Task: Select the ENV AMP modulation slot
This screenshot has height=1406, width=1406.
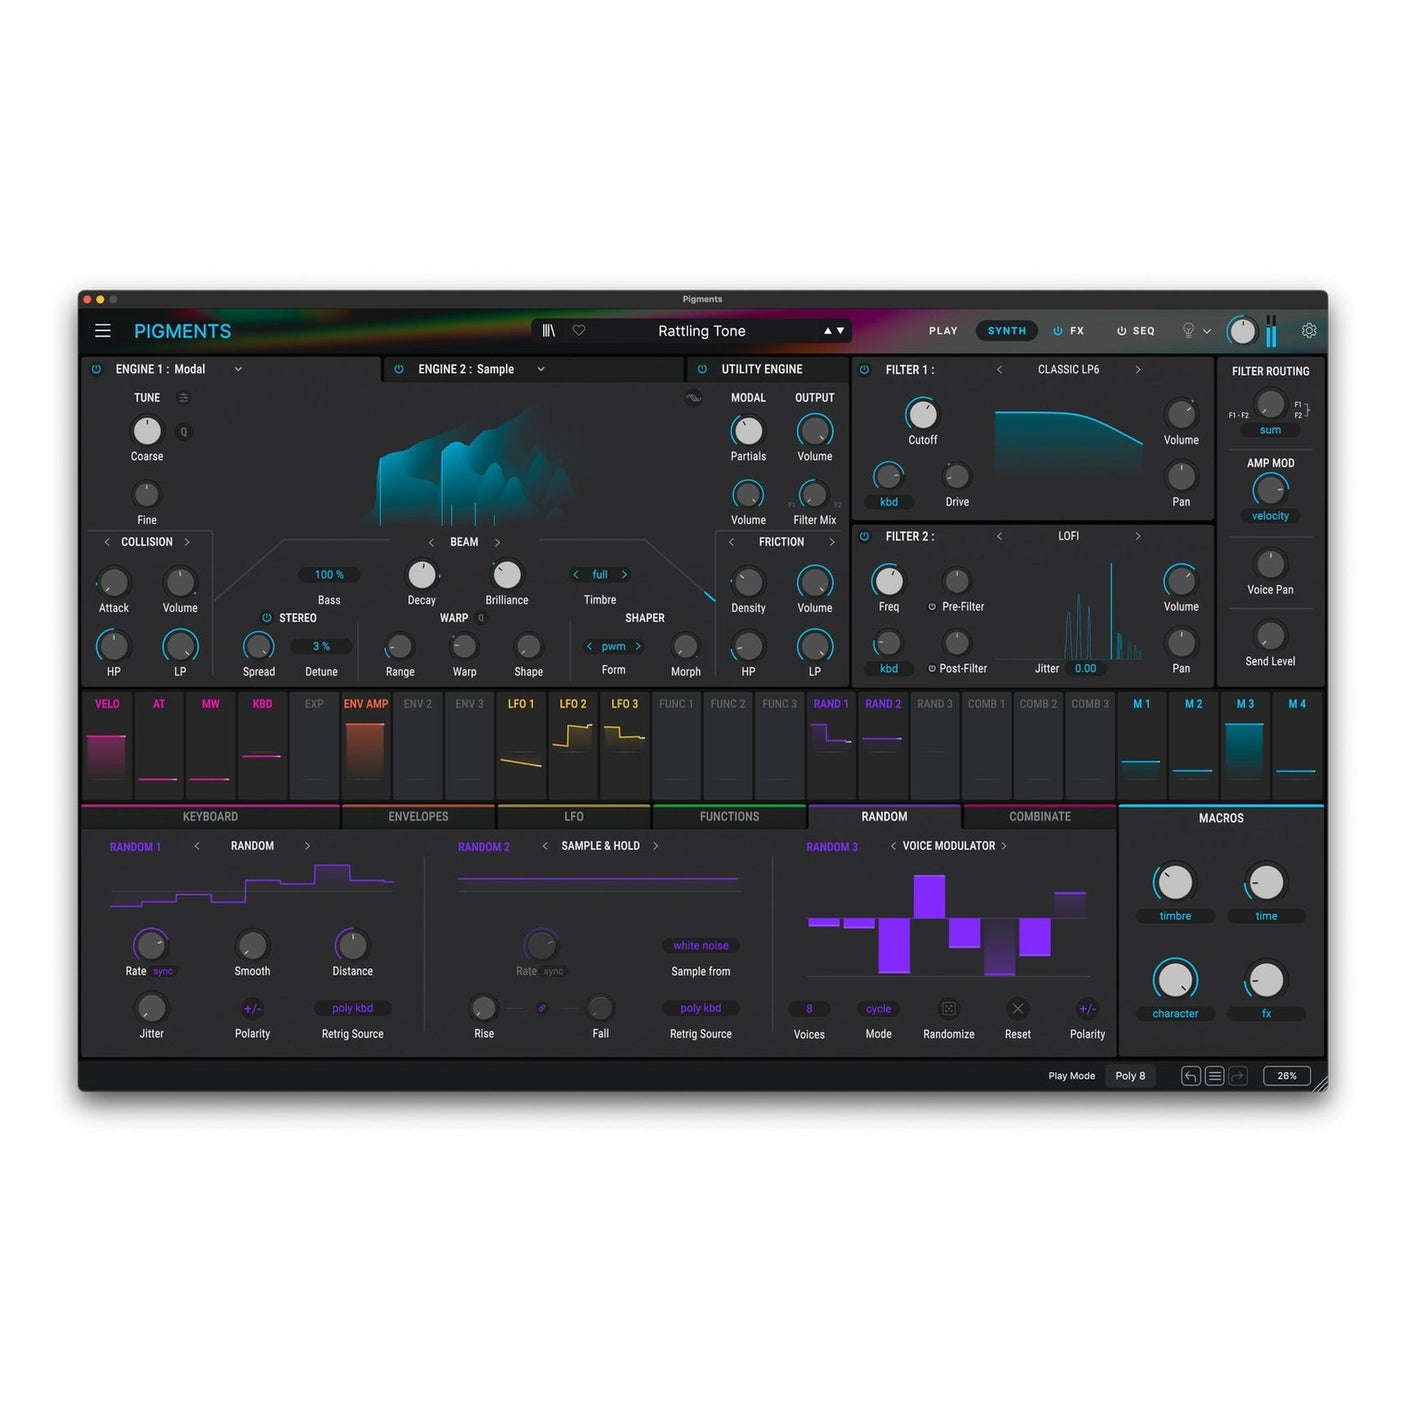Action: click(365, 745)
